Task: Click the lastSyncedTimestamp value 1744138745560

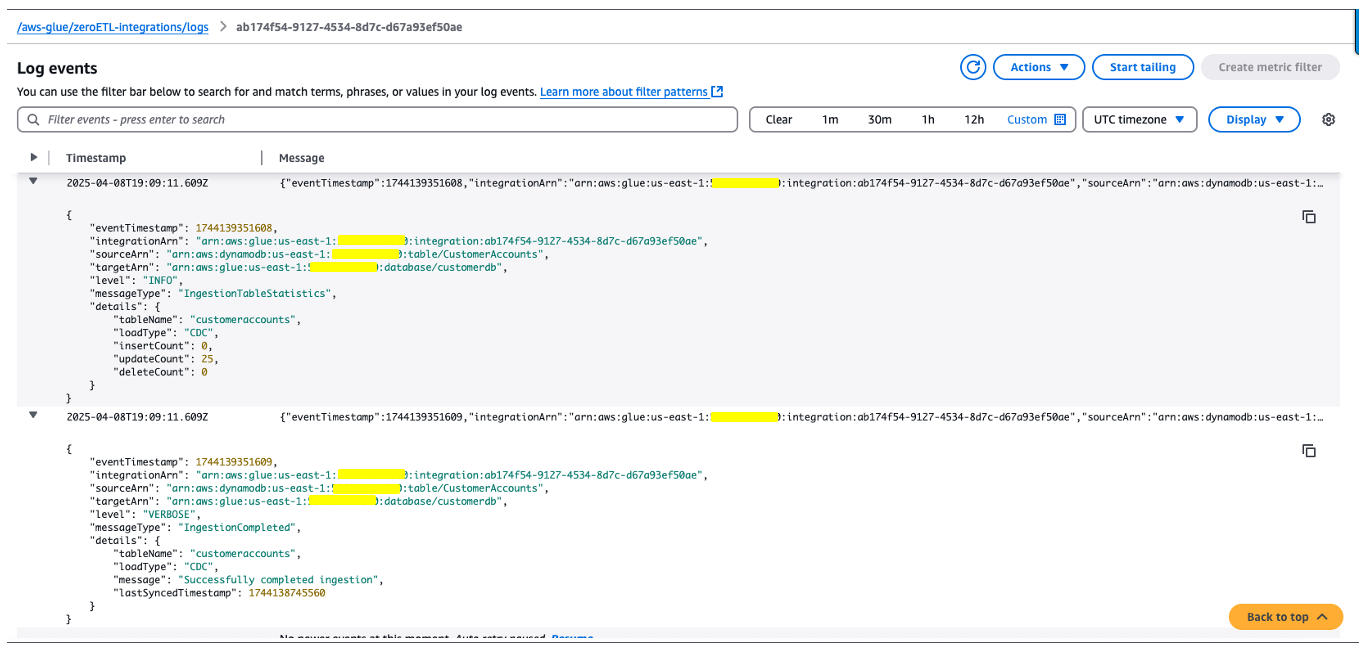Action: point(287,593)
